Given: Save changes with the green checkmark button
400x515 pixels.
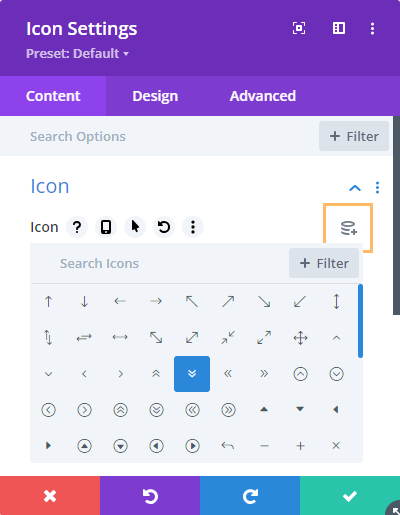Looking at the screenshot, I should point(350,496).
